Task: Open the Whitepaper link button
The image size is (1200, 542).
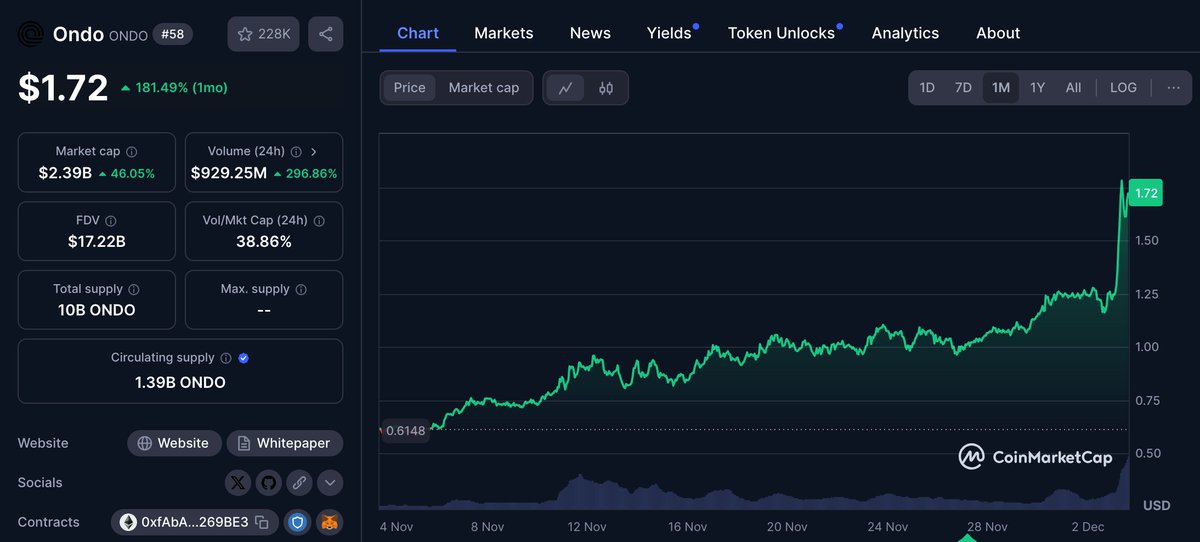Action: (x=285, y=443)
